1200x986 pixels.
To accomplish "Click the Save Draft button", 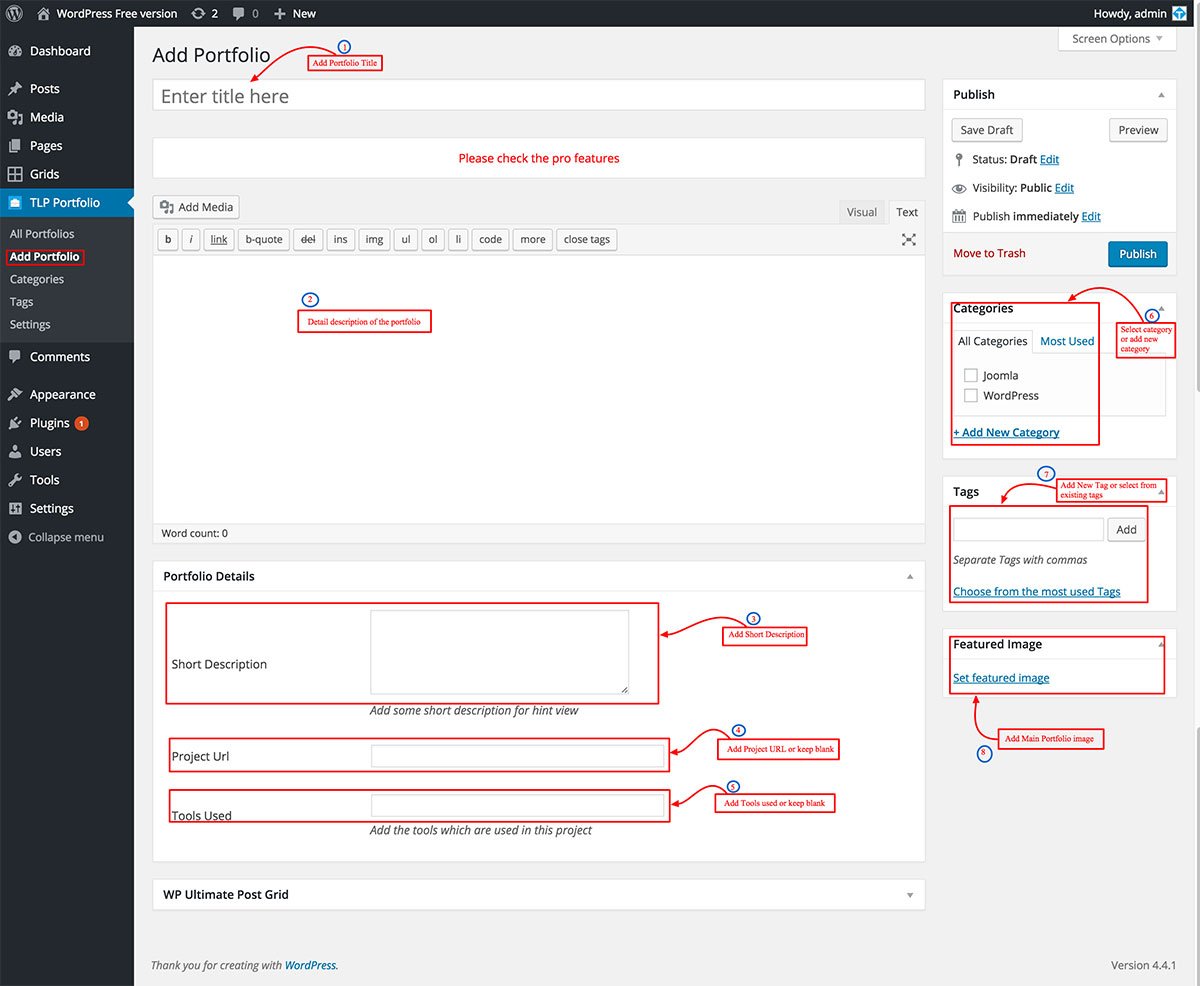I will 987,130.
